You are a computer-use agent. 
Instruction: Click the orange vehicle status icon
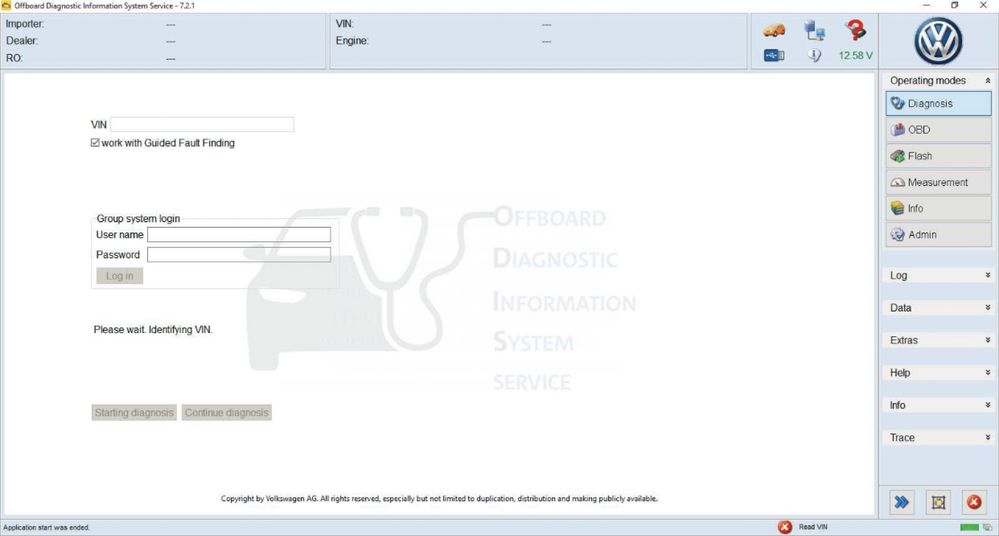774,31
